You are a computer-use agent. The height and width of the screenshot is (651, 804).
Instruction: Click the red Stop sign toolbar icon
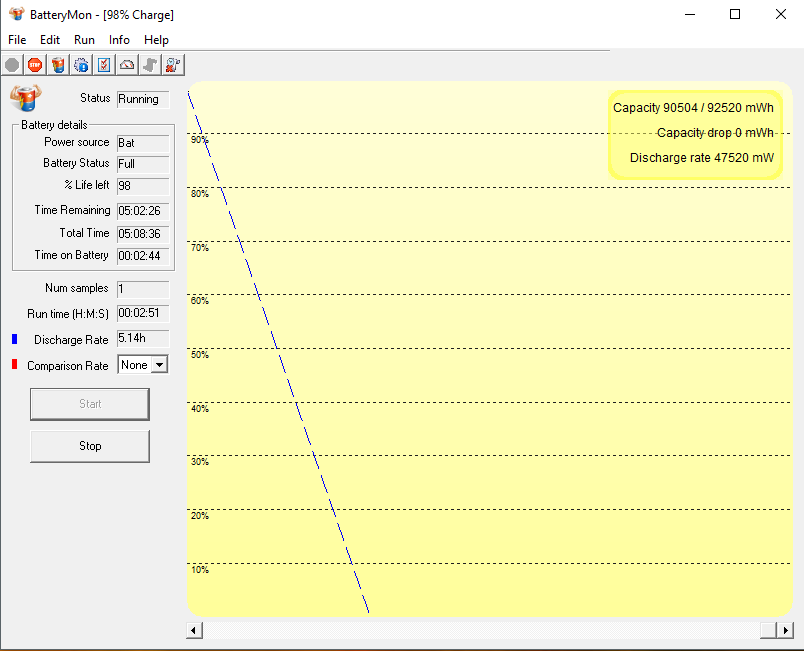(35, 65)
